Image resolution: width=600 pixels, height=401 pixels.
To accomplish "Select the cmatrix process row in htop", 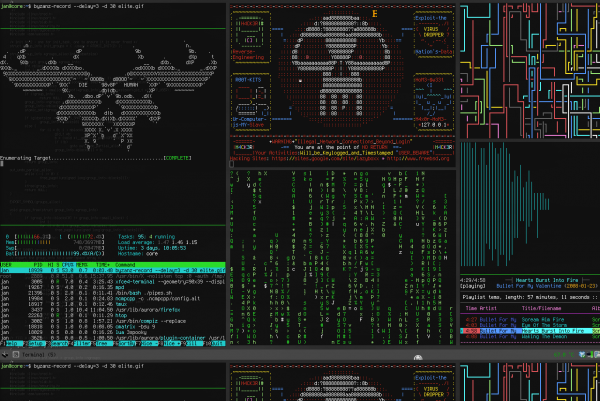I will [x=113, y=327].
